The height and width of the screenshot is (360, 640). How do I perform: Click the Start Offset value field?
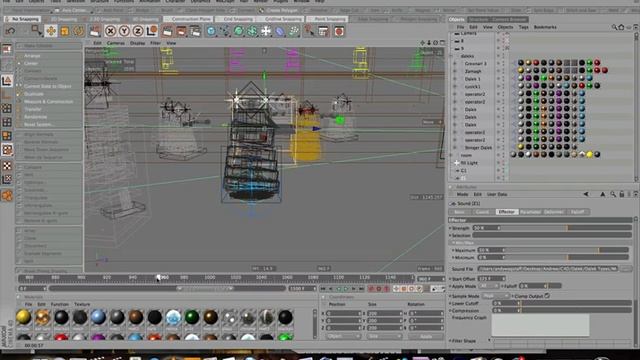coord(491,279)
